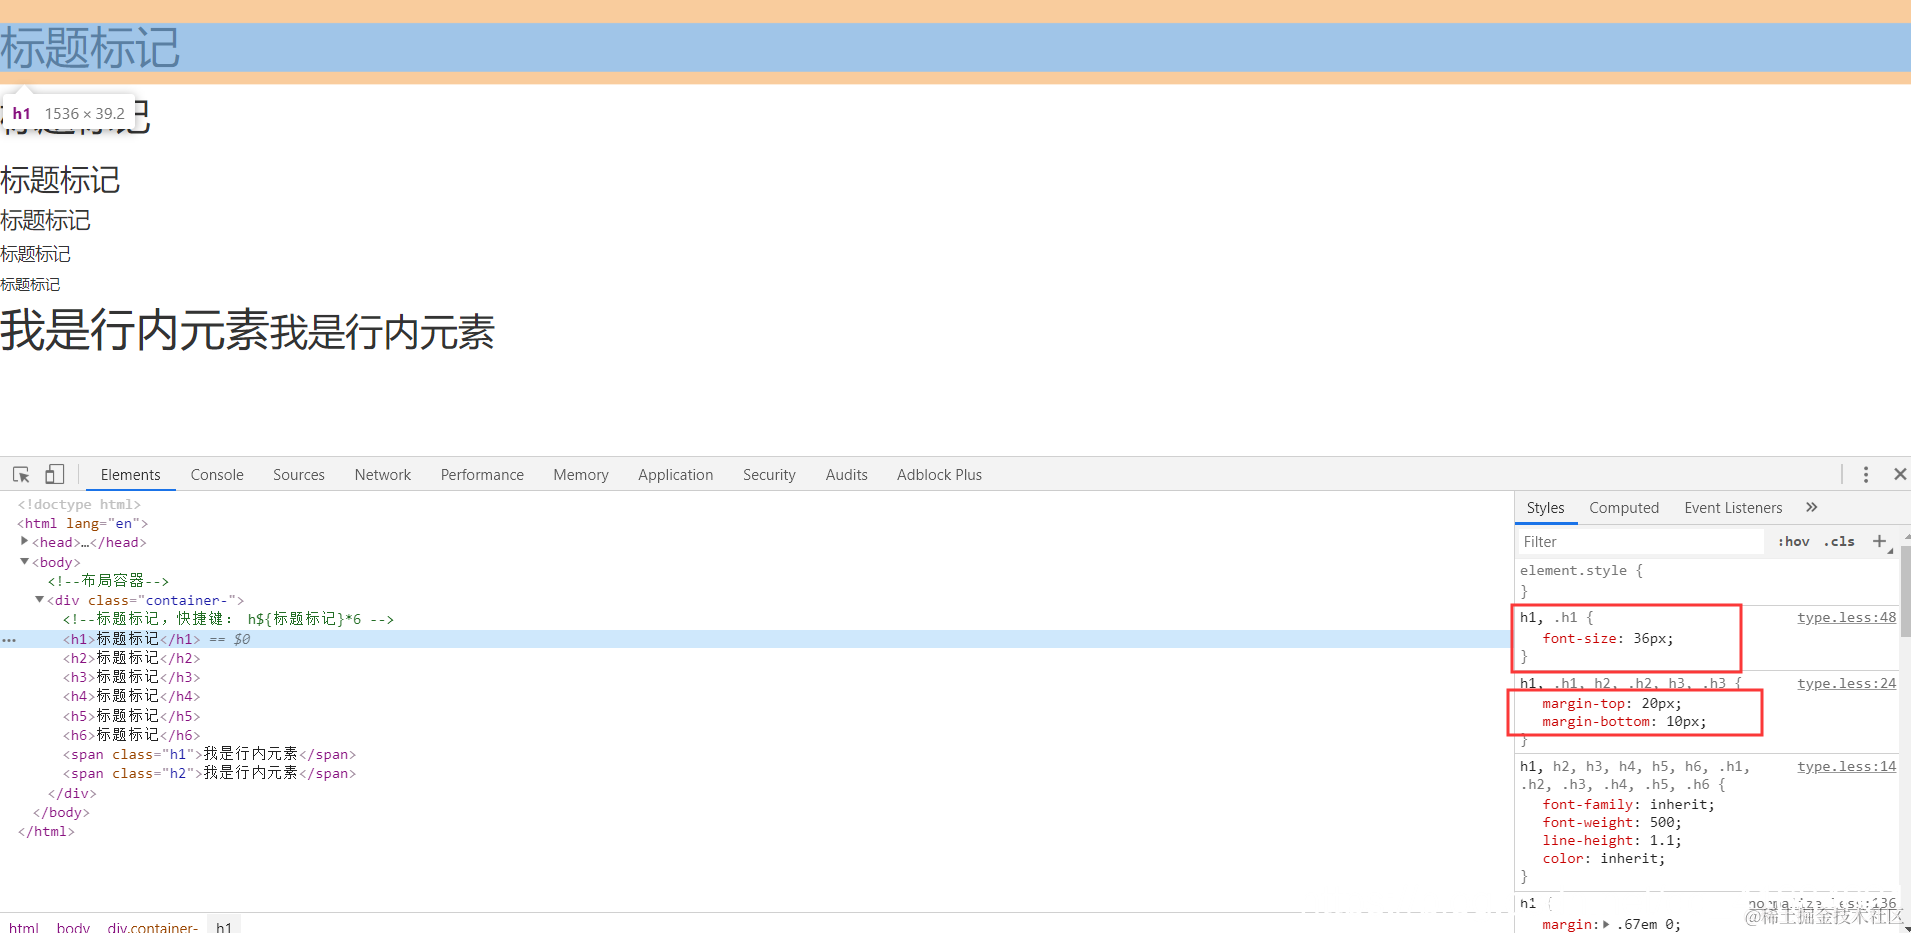Expand the margin shorthand property arrow

(1606, 924)
